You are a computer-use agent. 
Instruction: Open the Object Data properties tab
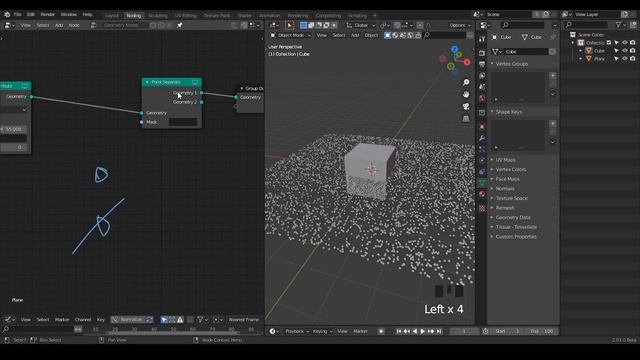click(x=482, y=183)
